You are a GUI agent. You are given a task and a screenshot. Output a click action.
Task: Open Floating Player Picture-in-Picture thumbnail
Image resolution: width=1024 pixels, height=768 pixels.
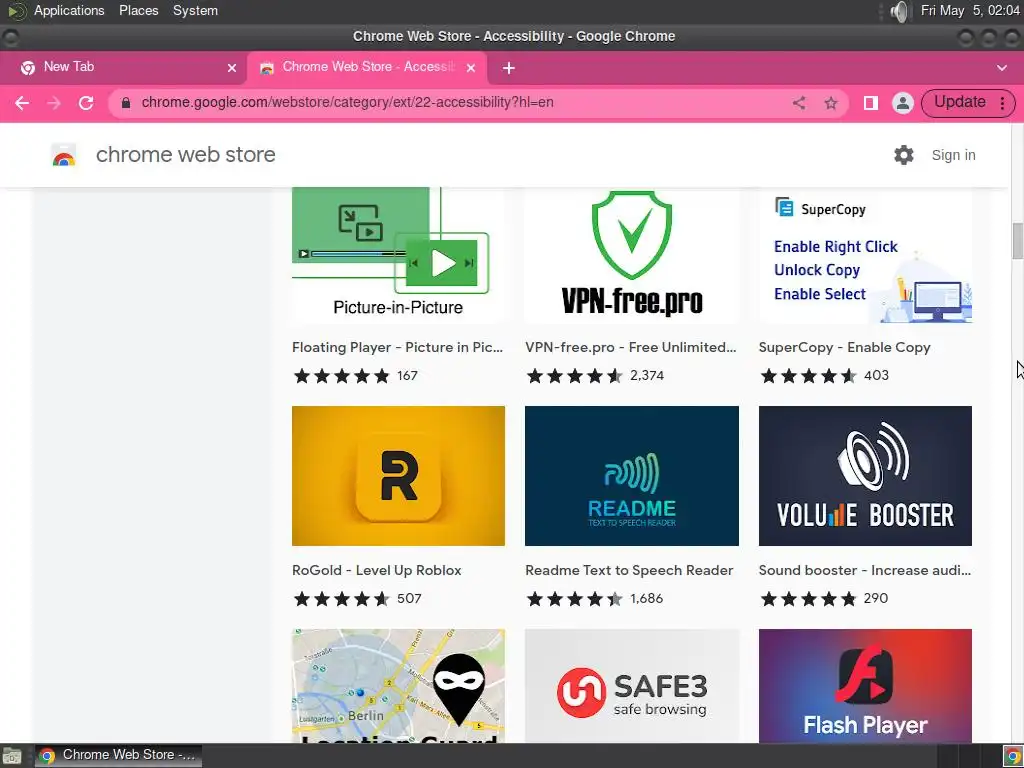point(398,255)
